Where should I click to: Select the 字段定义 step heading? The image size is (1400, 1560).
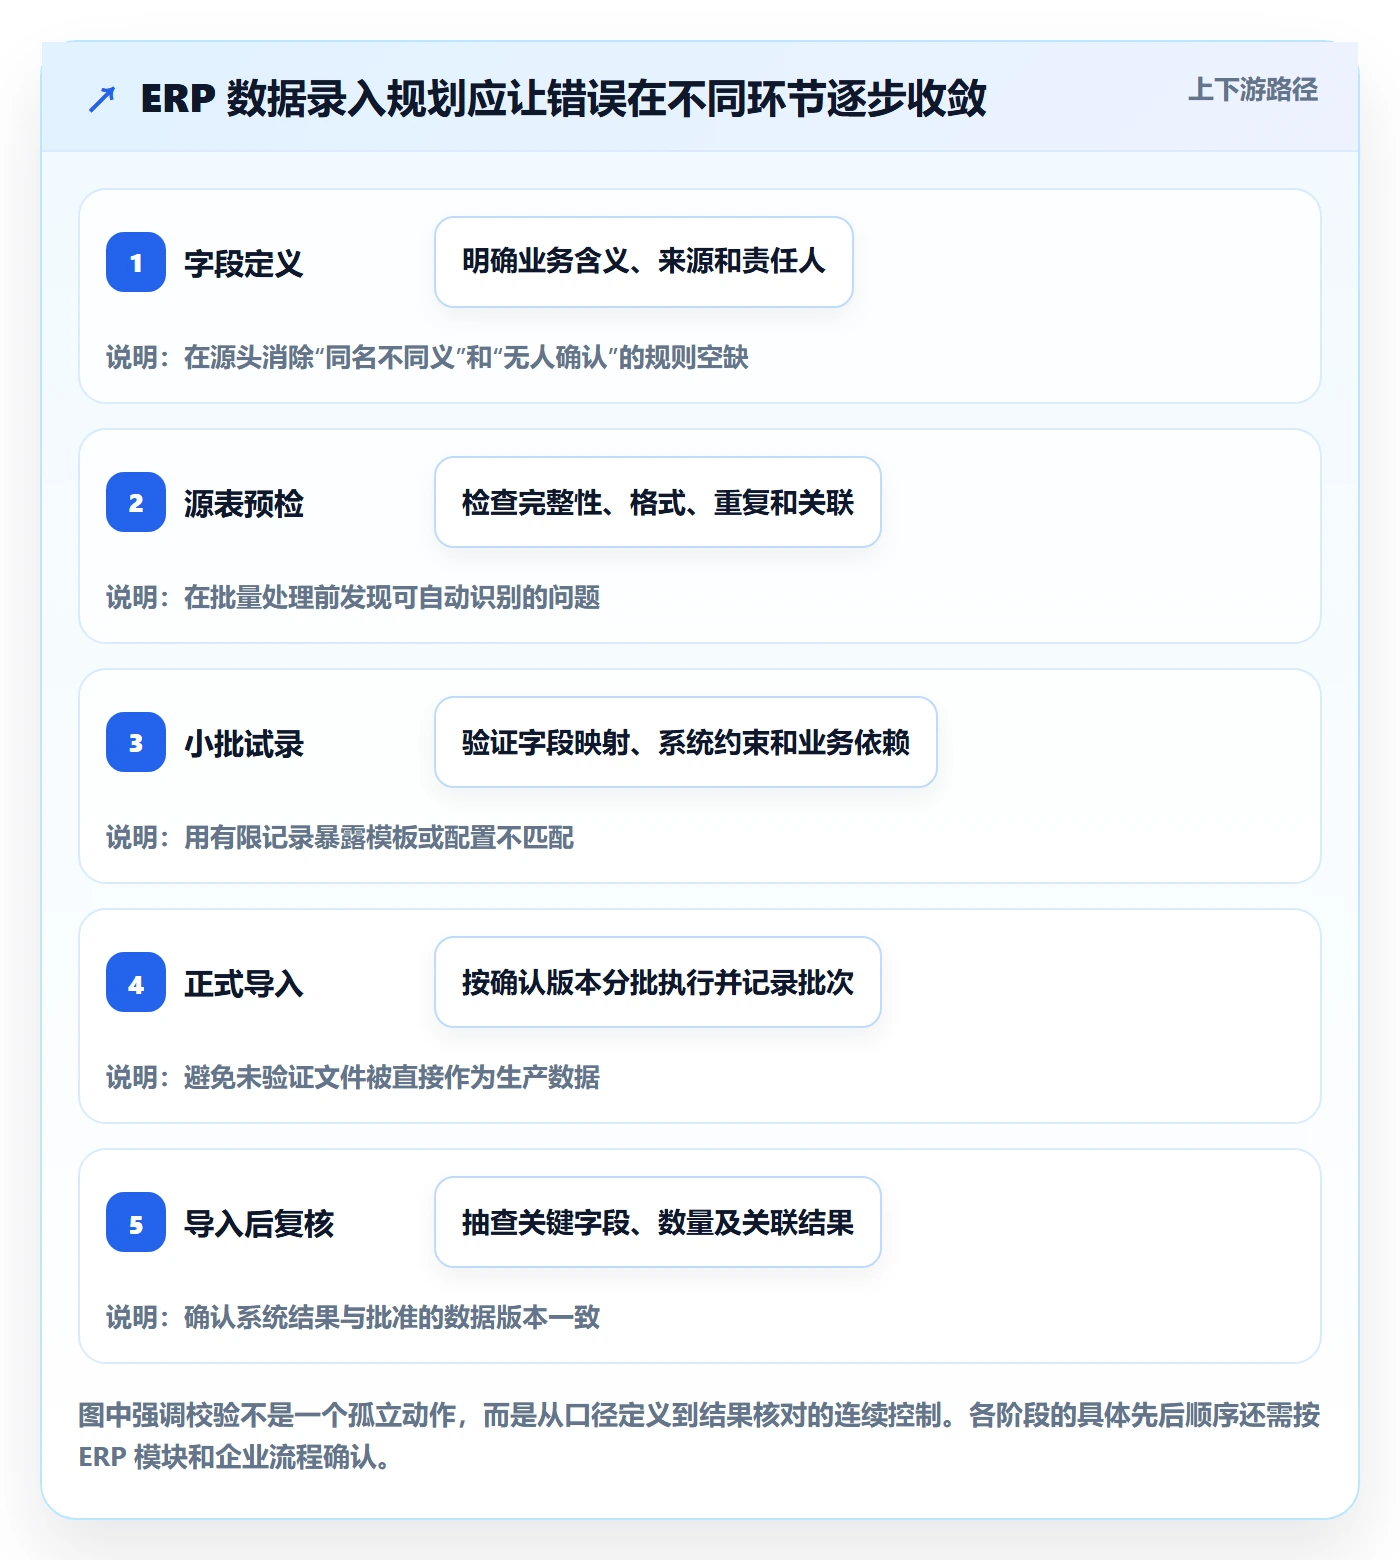pyautogui.click(x=243, y=264)
